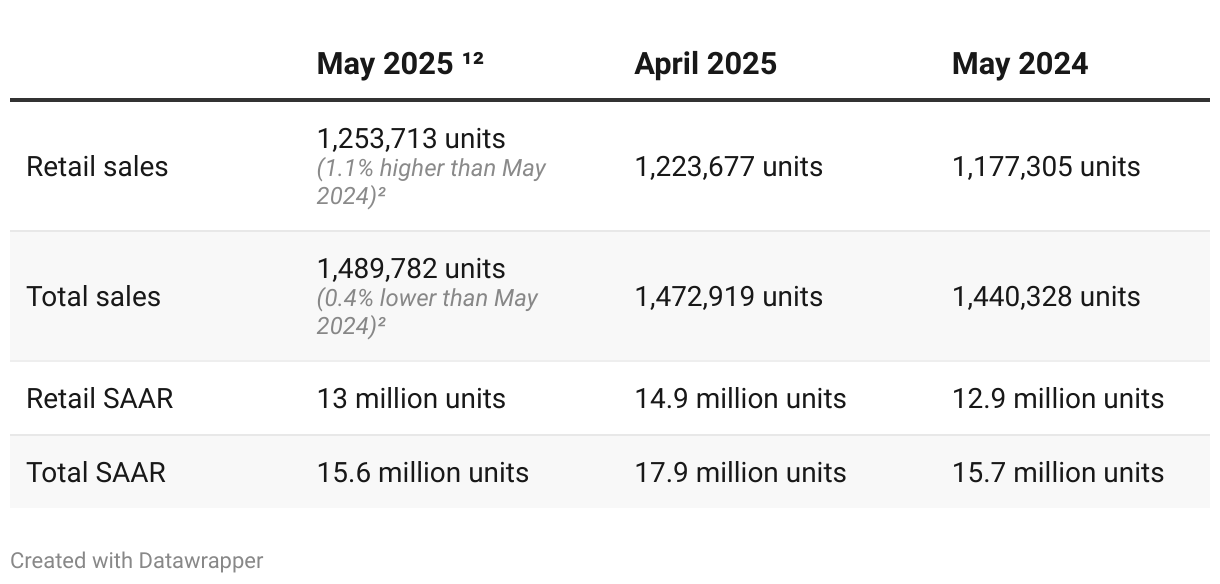The height and width of the screenshot is (584, 1220).
Task: Click the 1,253,713 units cell
Action: tap(411, 138)
